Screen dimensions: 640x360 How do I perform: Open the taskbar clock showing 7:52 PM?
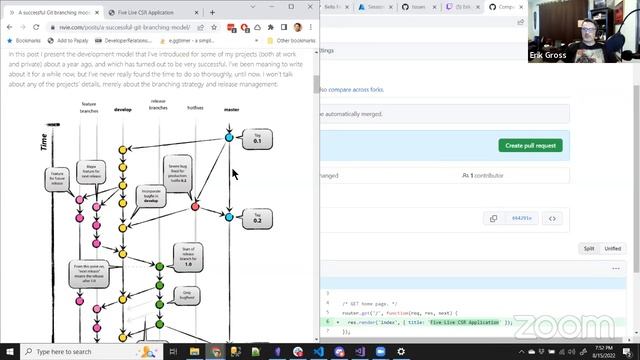pyautogui.click(x=604, y=351)
